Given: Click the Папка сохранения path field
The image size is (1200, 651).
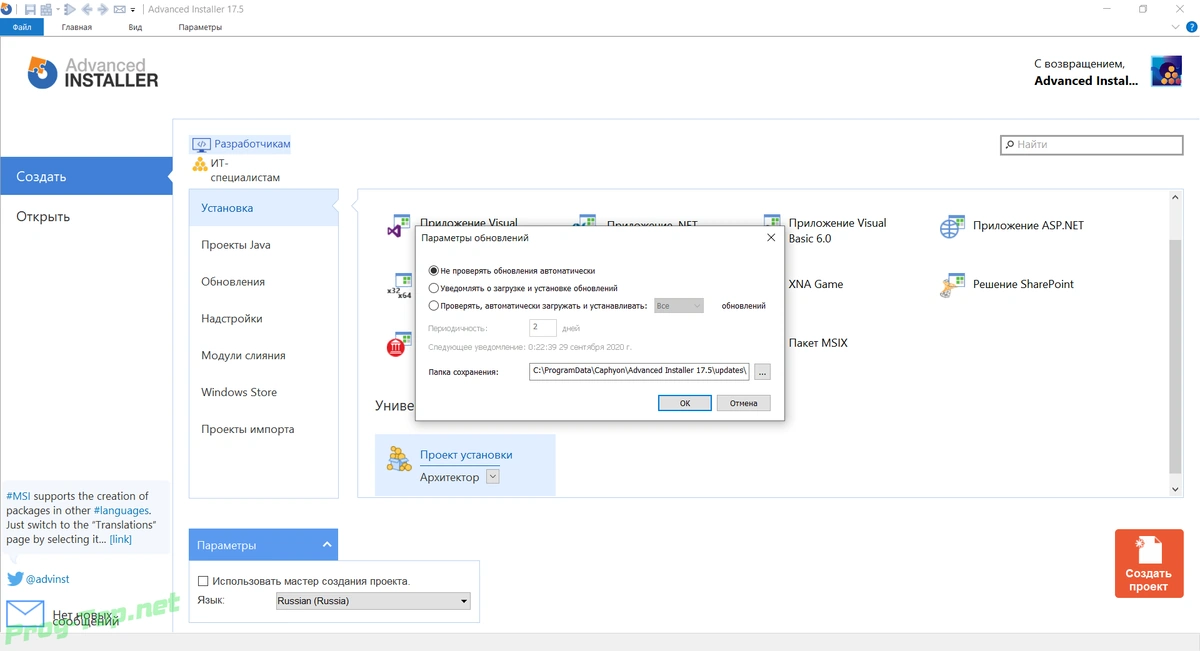Looking at the screenshot, I should pyautogui.click(x=639, y=371).
